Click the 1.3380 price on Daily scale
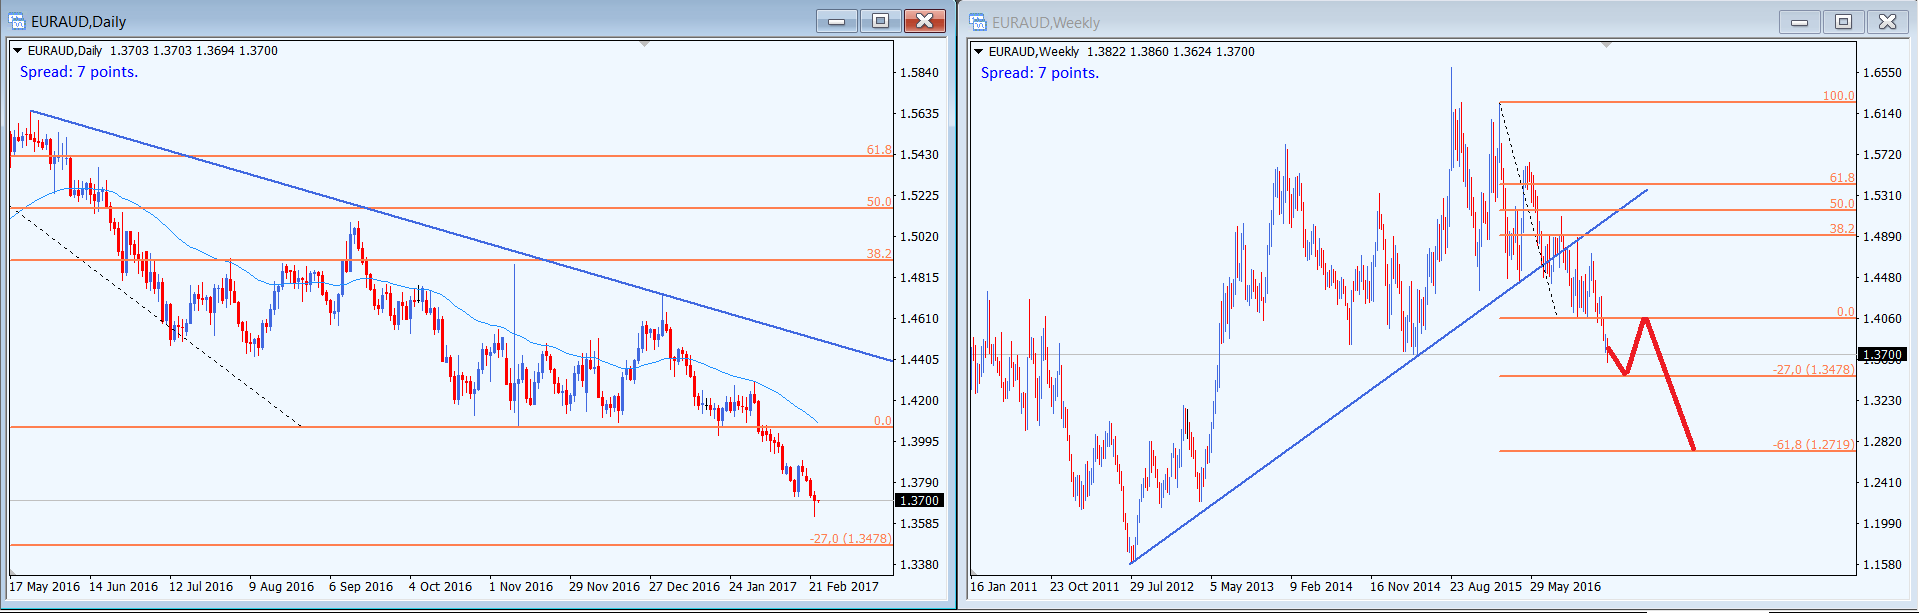The height and width of the screenshot is (613, 1919). coord(919,565)
